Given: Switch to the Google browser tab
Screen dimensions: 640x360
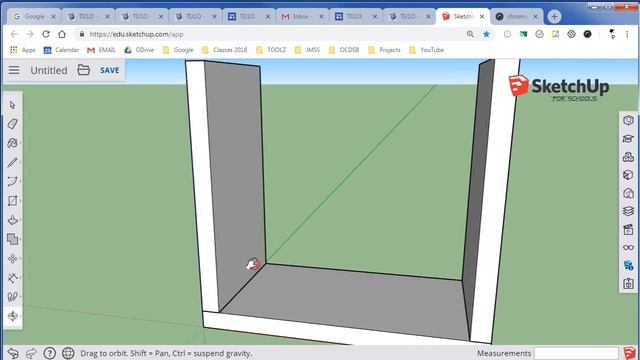Looking at the screenshot, I should point(34,16).
